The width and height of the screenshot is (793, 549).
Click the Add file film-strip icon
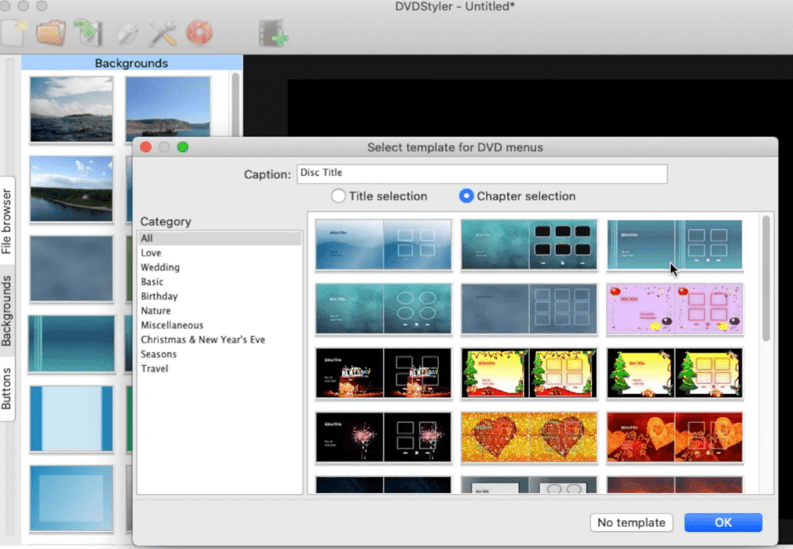pyautogui.click(x=272, y=33)
